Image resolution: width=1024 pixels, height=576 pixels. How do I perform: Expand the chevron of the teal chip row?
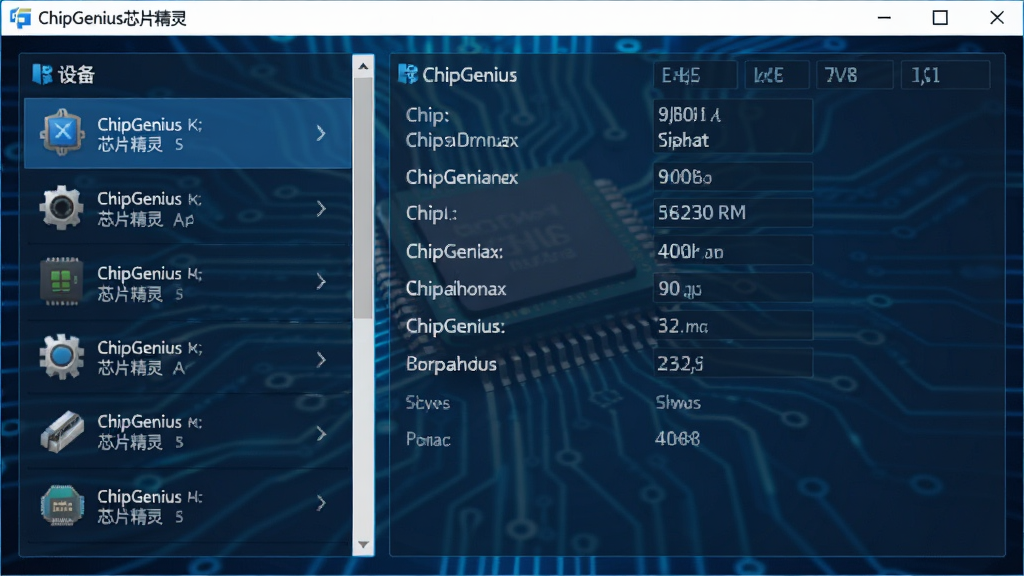click(321, 503)
